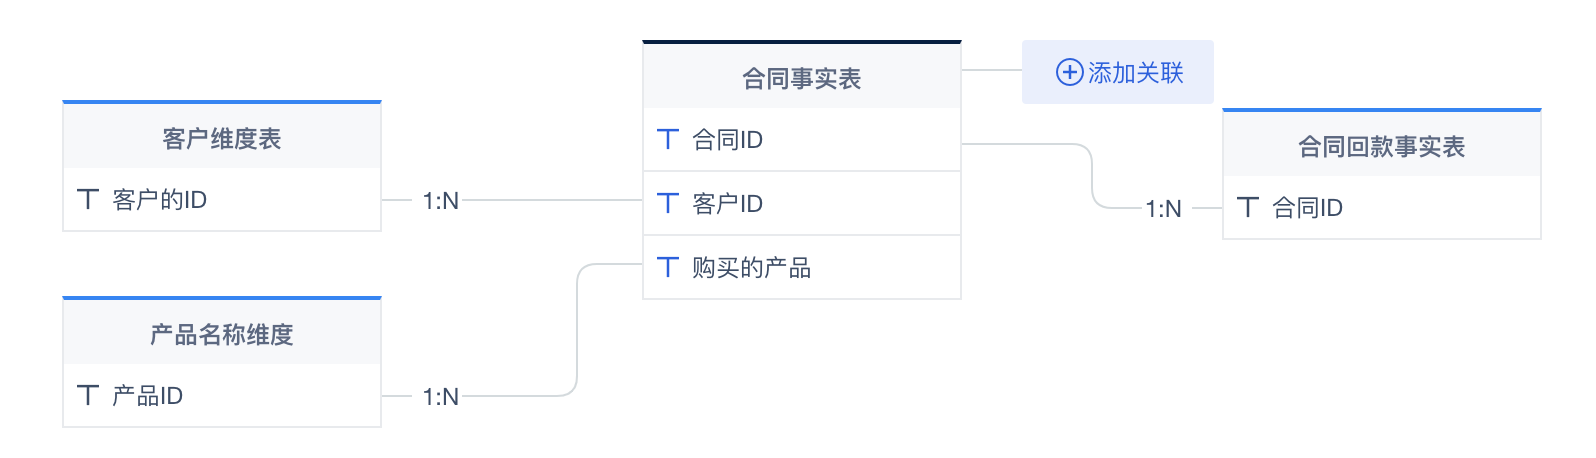Click text-type icon beside 客户ID field

click(x=668, y=204)
